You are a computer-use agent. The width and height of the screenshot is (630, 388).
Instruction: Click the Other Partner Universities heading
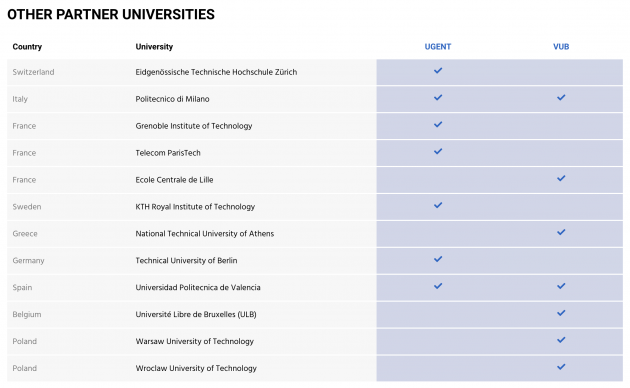pyautogui.click(x=111, y=14)
